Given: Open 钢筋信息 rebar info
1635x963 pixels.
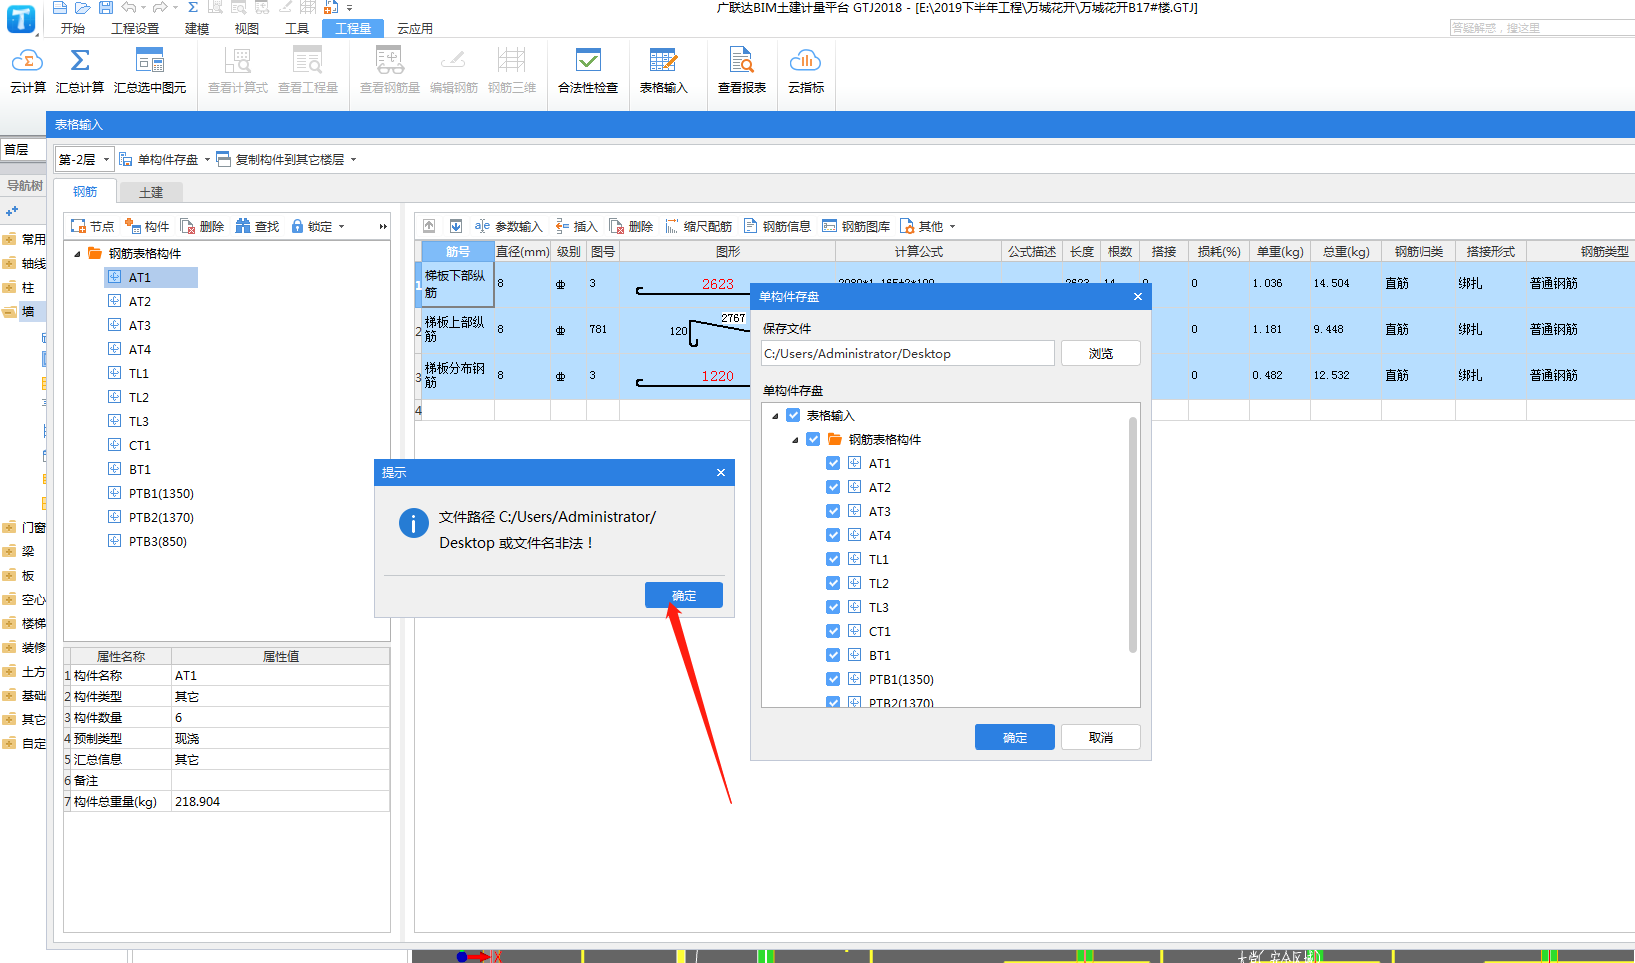Looking at the screenshot, I should [777, 227].
